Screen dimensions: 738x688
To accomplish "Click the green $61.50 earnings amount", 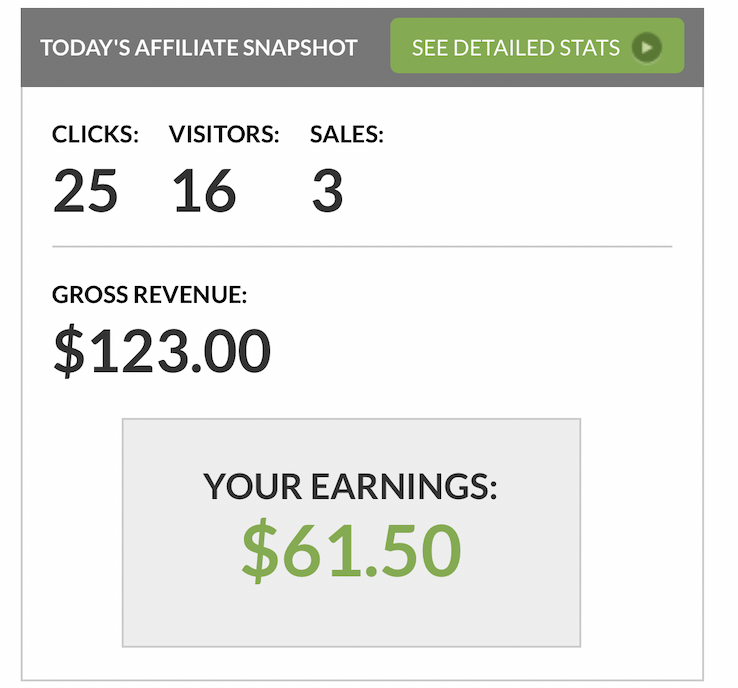I will (351, 550).
